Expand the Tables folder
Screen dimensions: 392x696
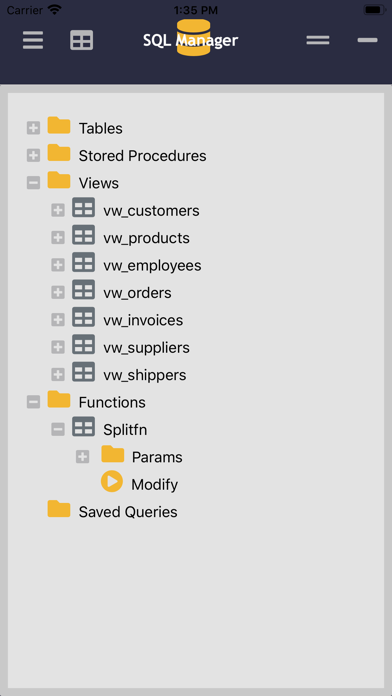pyautogui.click(x=33, y=128)
